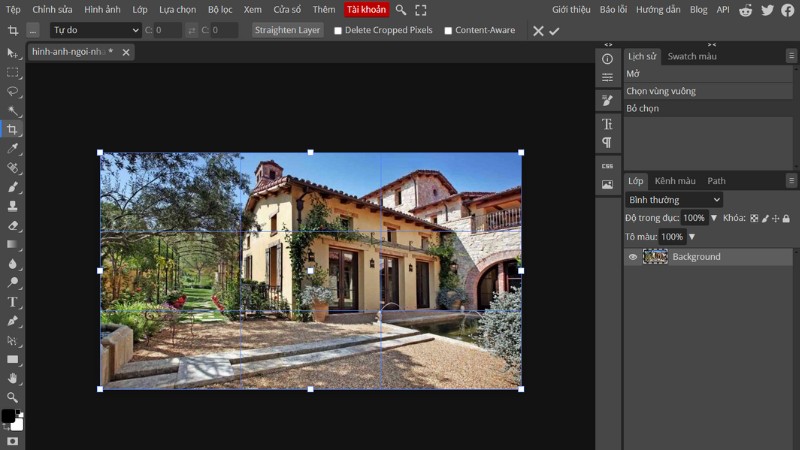Viewport: 800px width, 450px height.
Task: Click the red 'Tài khoản' button
Action: tap(367, 10)
